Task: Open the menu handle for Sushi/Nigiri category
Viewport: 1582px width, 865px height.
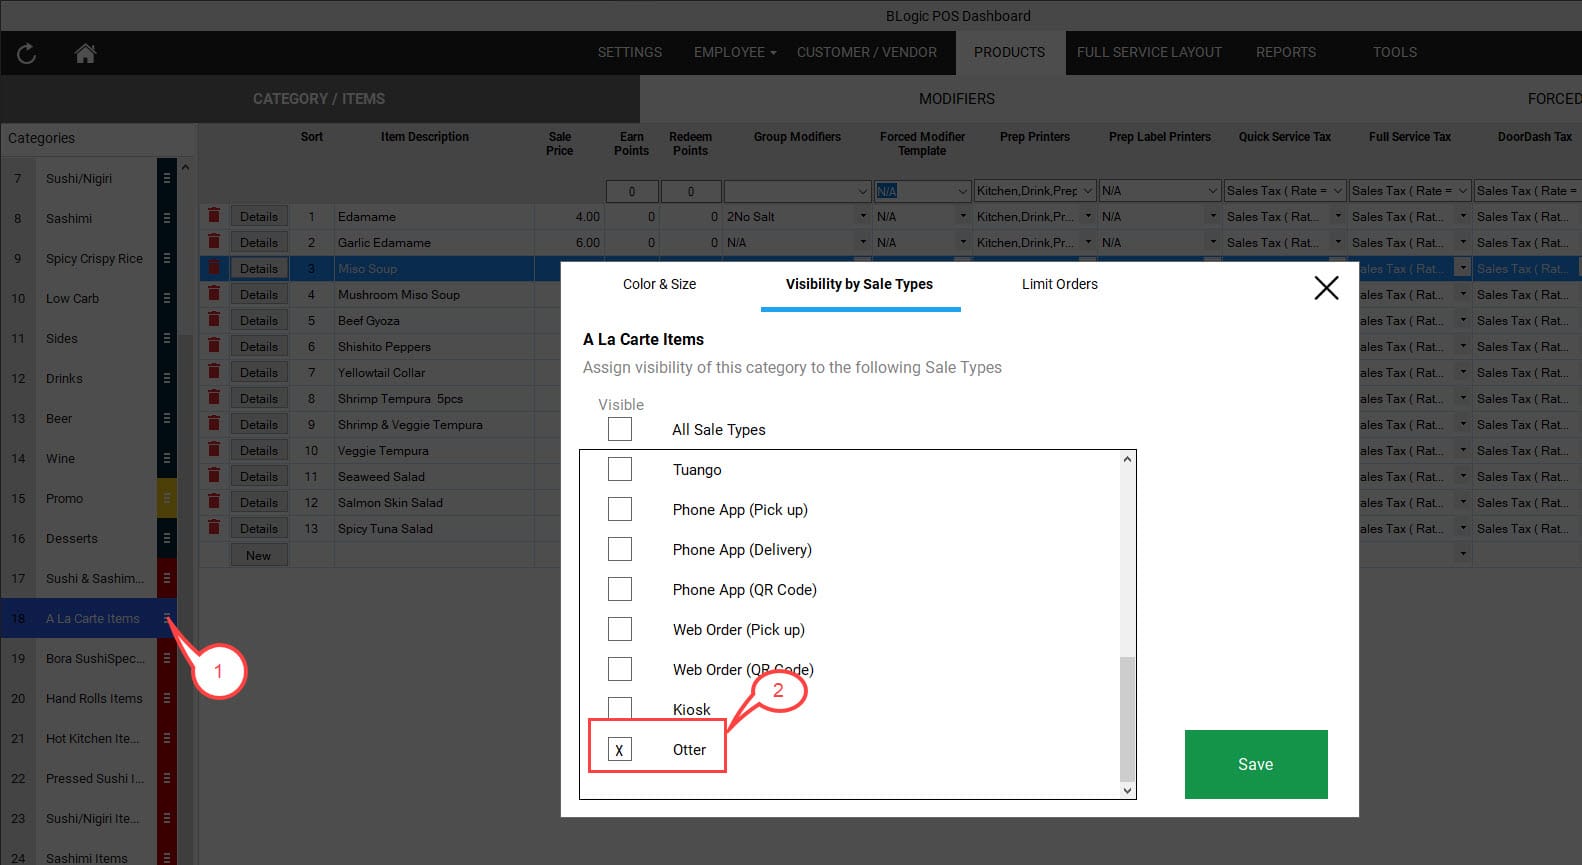Action: click(167, 178)
